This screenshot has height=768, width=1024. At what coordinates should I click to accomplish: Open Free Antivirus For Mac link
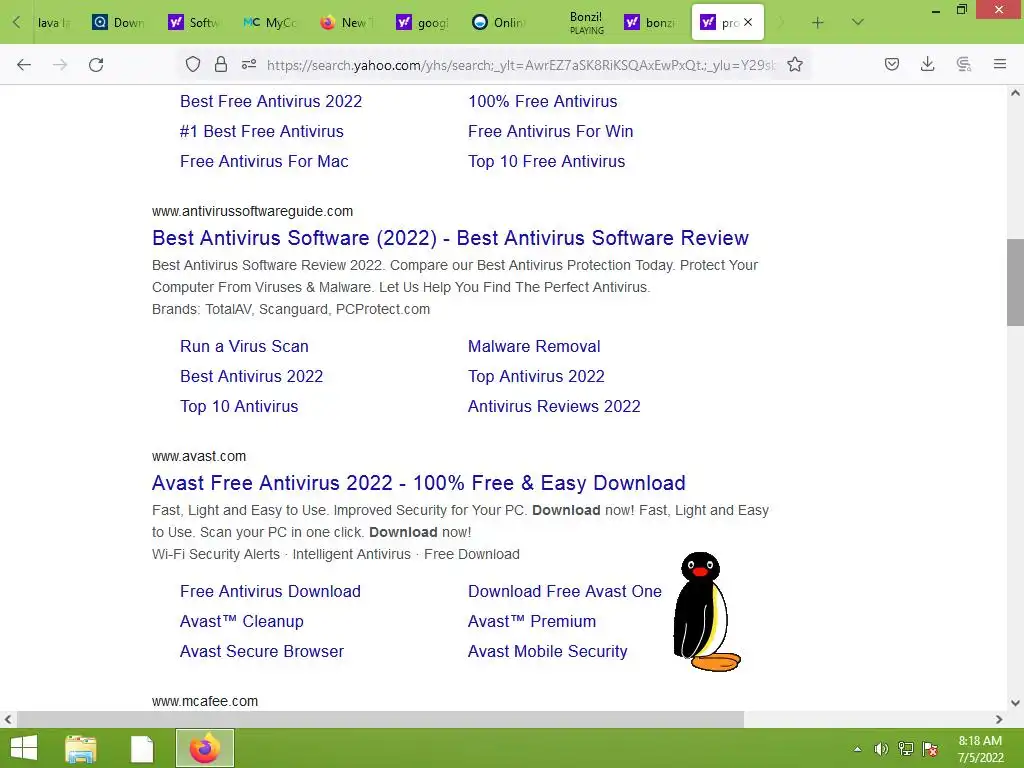(x=264, y=161)
